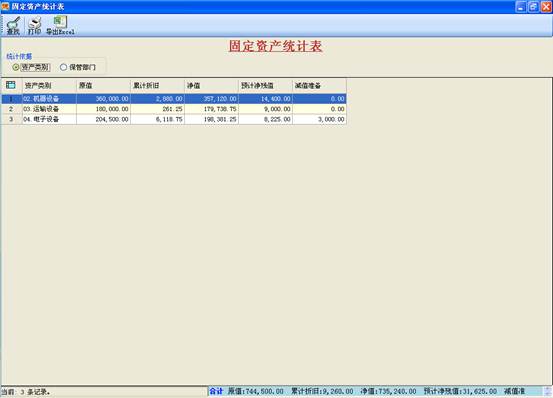Select the 资产类别 radio button
This screenshot has width=553, height=398.
16,67
